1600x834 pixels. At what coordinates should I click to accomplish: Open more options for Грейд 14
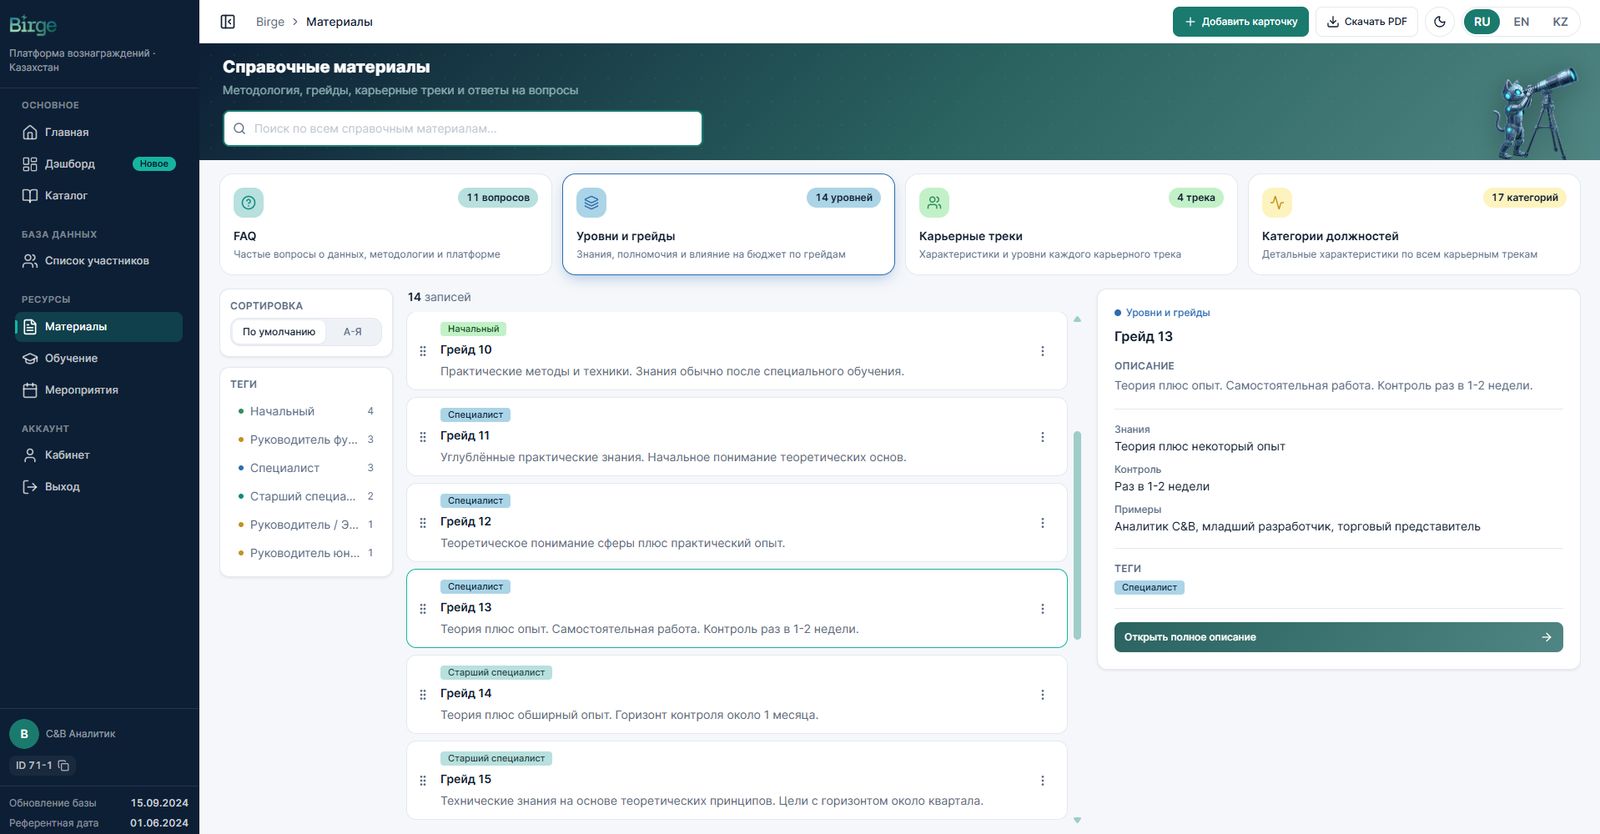[1042, 695]
